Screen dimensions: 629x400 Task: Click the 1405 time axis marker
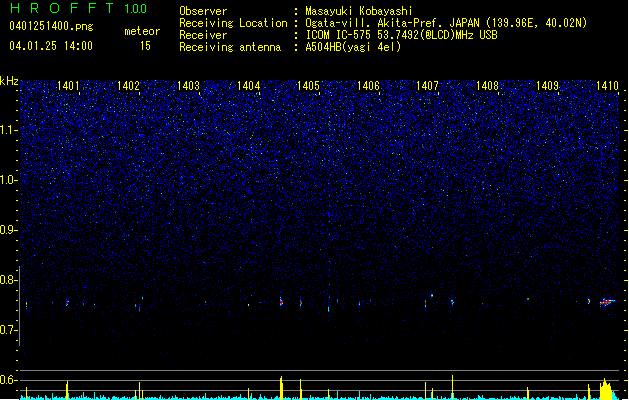pyautogui.click(x=308, y=86)
